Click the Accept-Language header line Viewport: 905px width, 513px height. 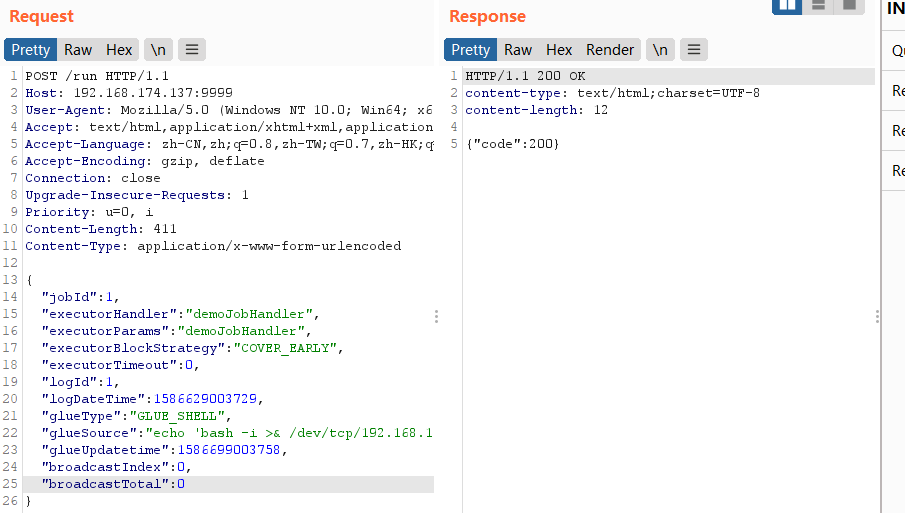(229, 144)
